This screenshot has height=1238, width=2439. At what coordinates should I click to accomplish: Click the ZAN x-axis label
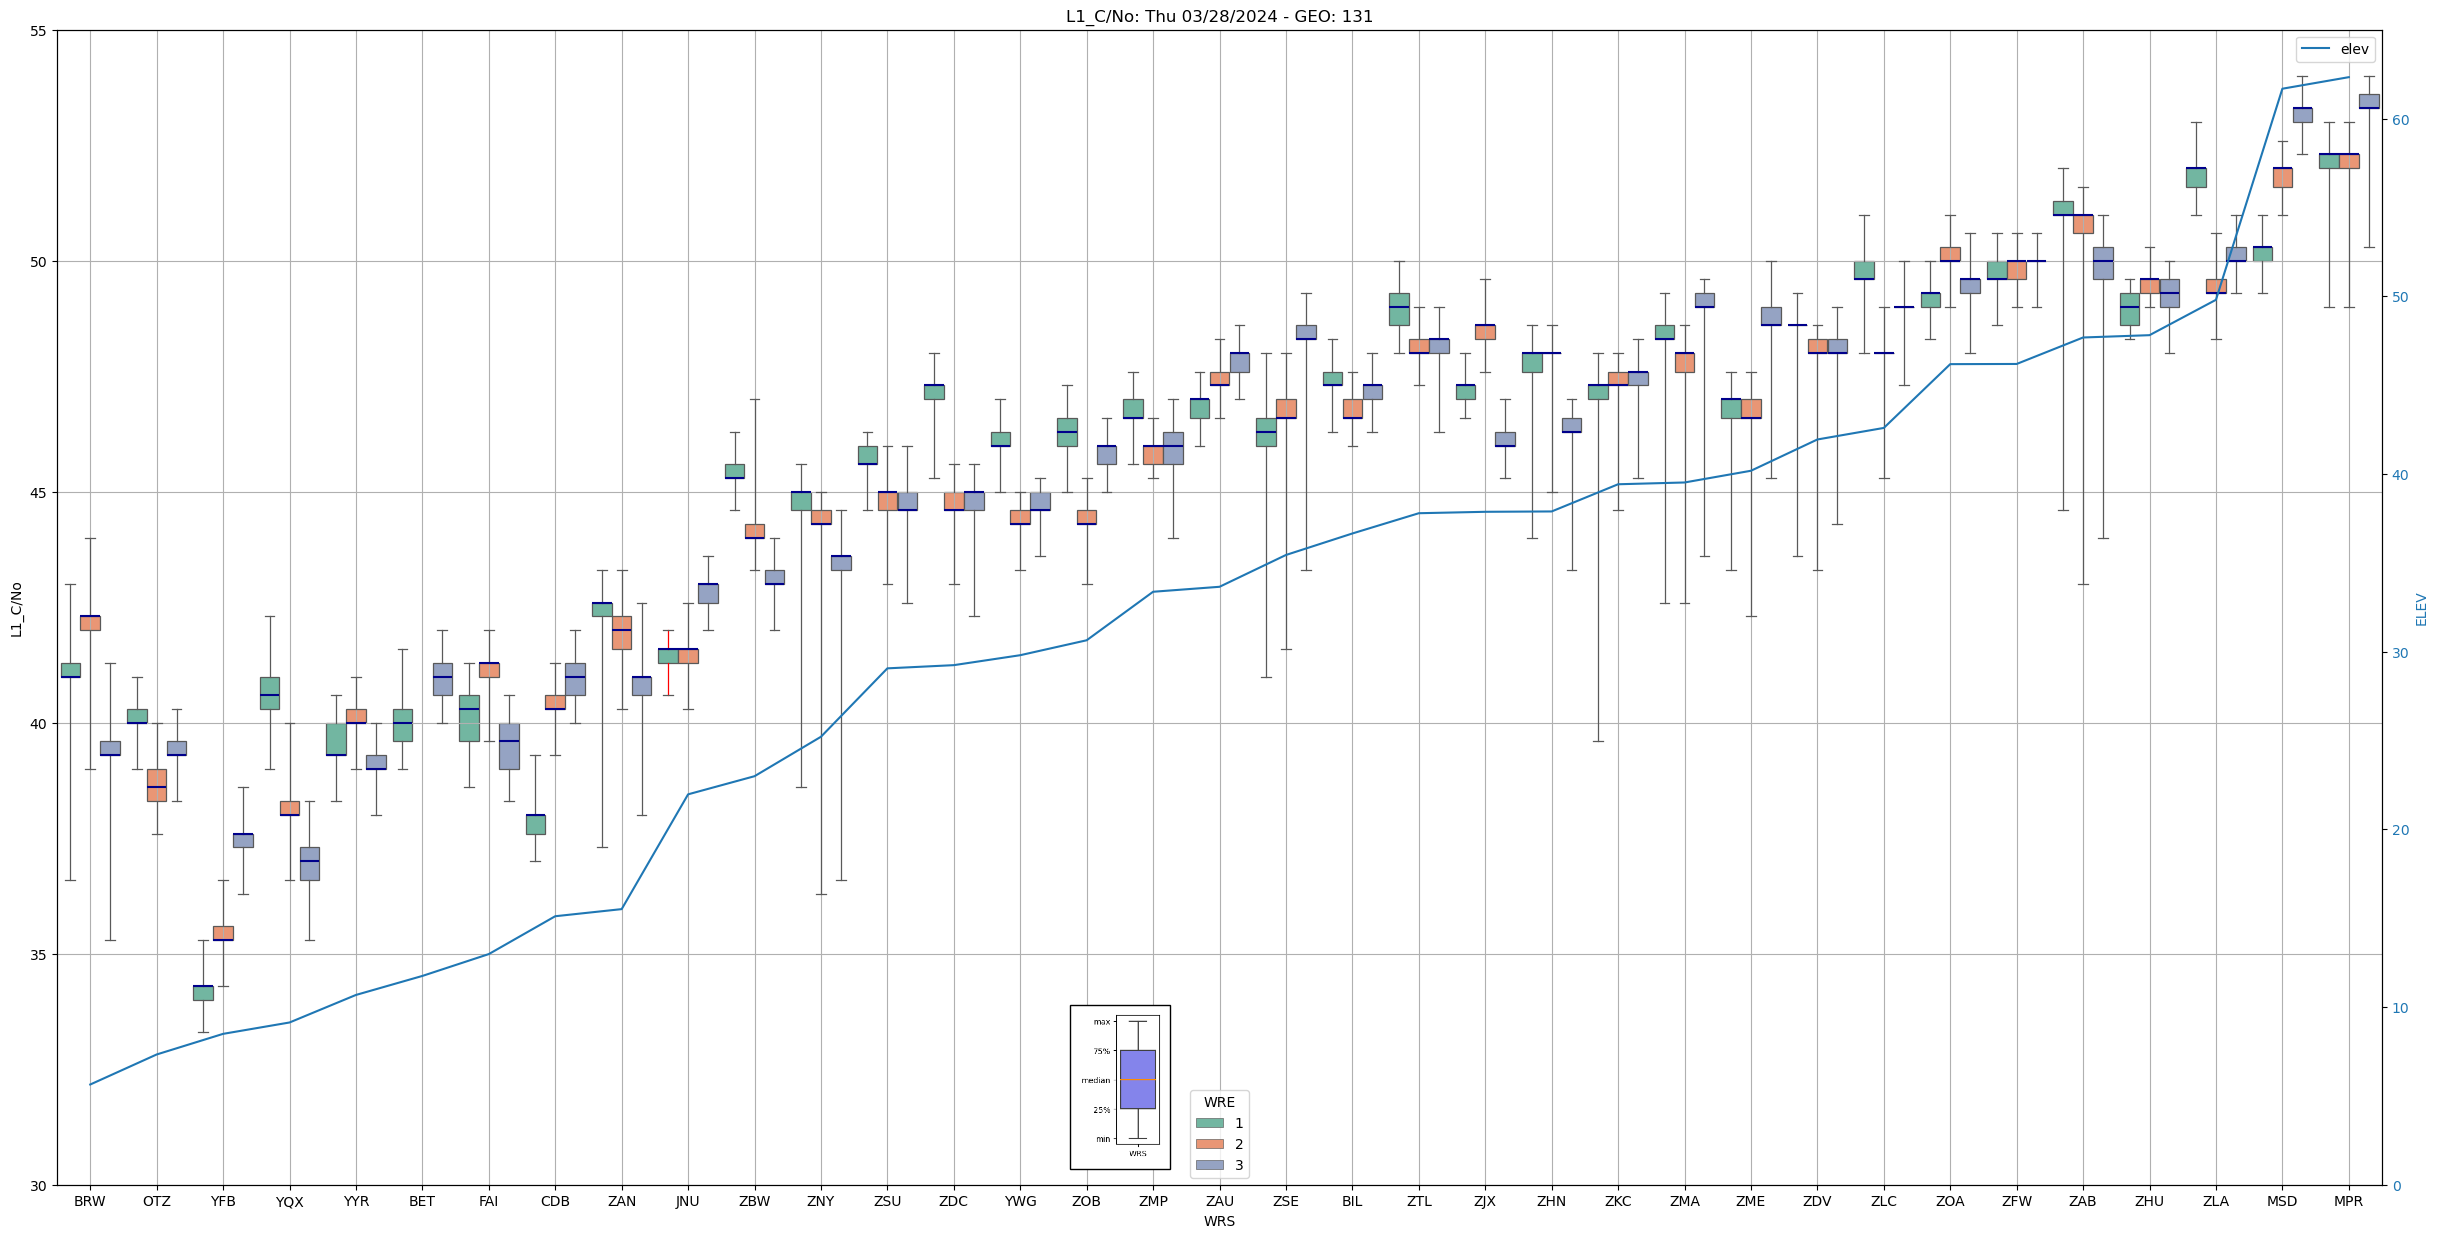point(622,1201)
